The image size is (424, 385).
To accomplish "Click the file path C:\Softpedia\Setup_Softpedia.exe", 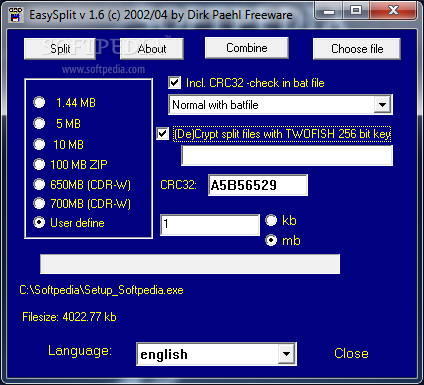I will click(x=101, y=290).
